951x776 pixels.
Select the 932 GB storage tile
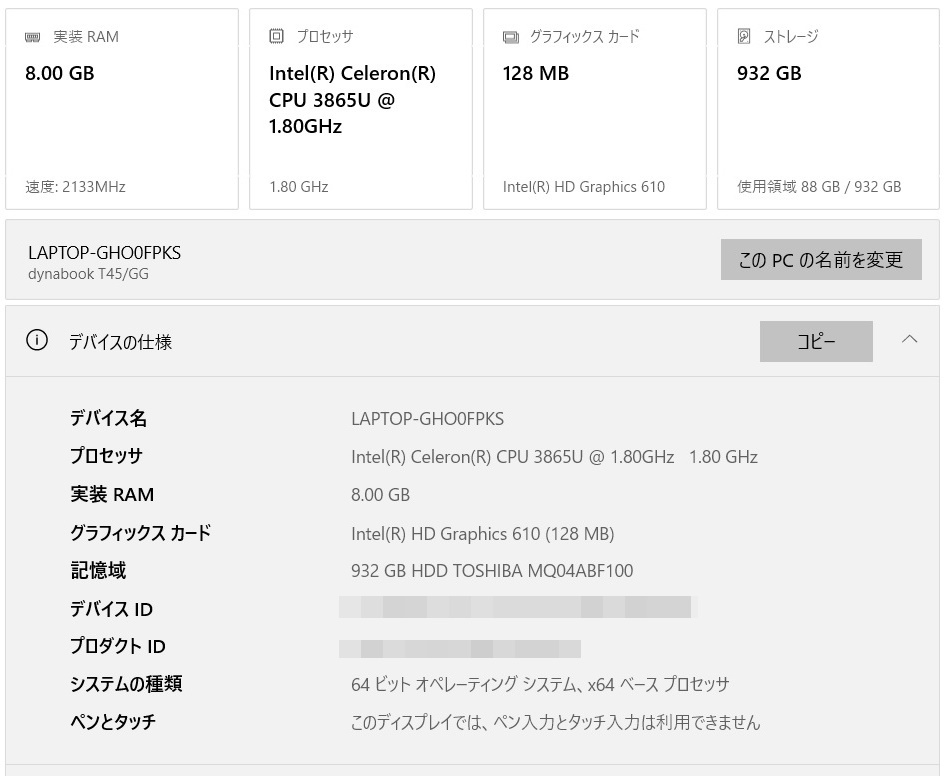click(828, 109)
